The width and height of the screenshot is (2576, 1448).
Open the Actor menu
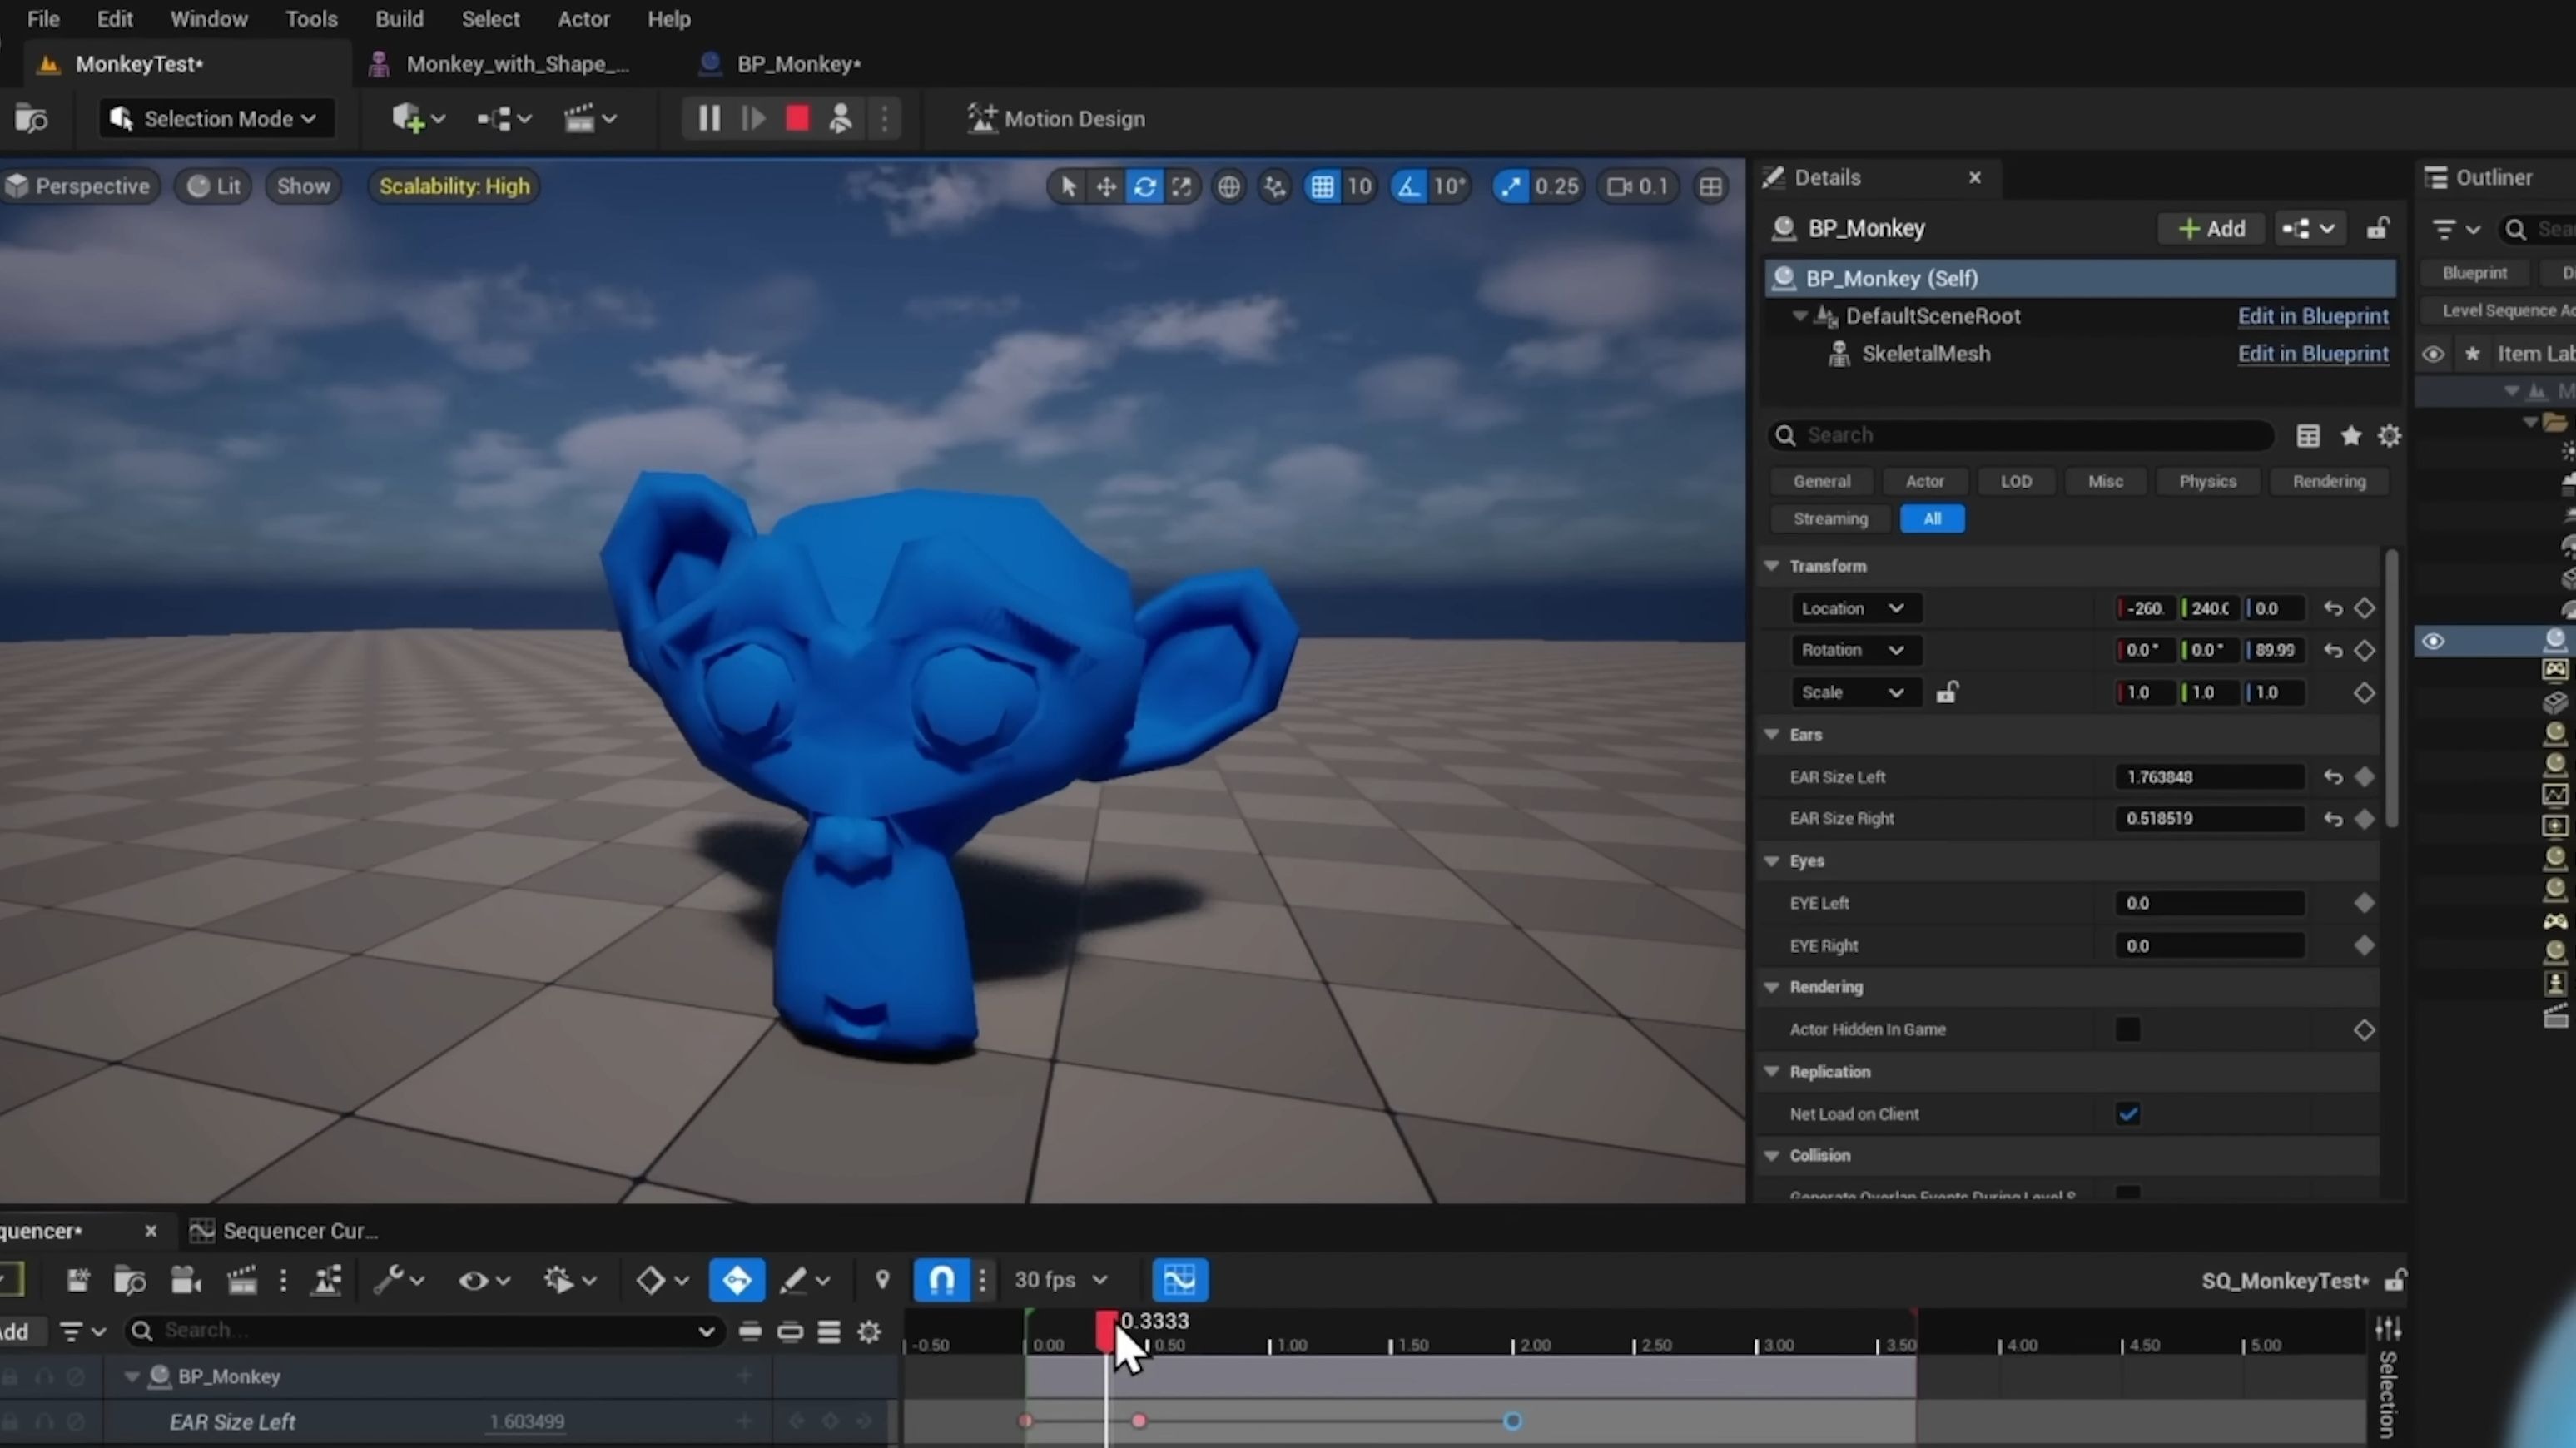pos(583,19)
